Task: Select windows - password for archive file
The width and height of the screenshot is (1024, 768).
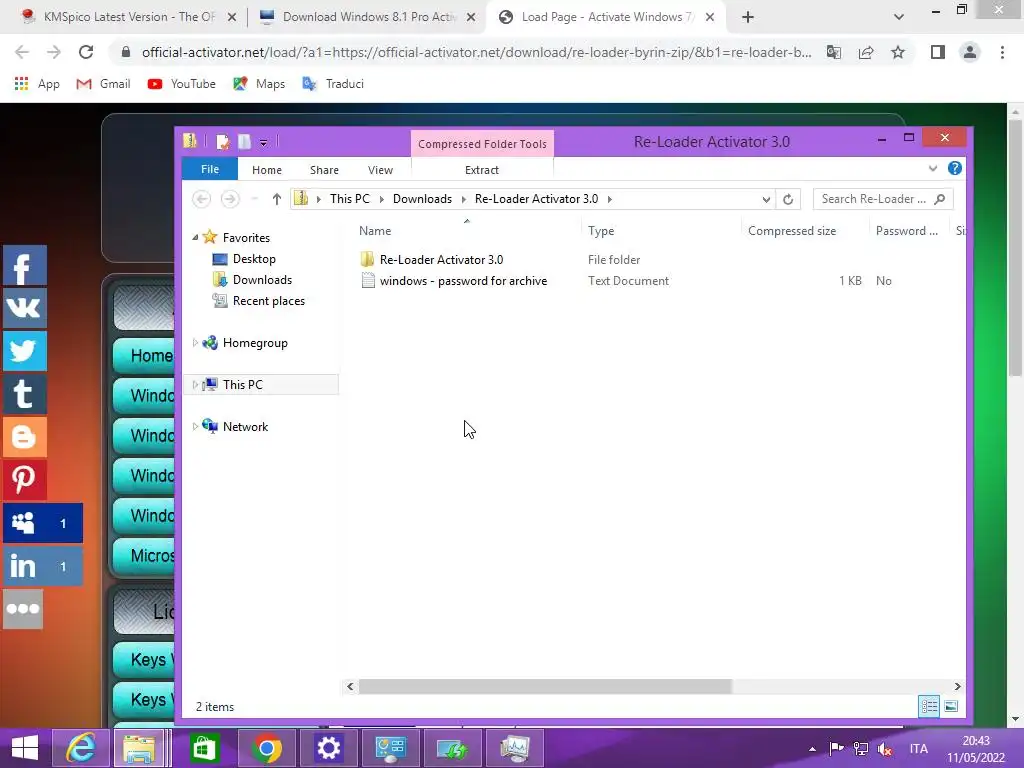Action: click(x=464, y=281)
